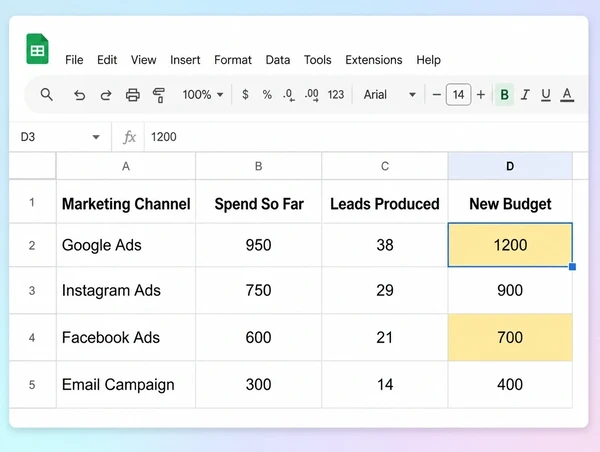This screenshot has width=600, height=452.
Task: Click the print icon
Action: tap(133, 95)
